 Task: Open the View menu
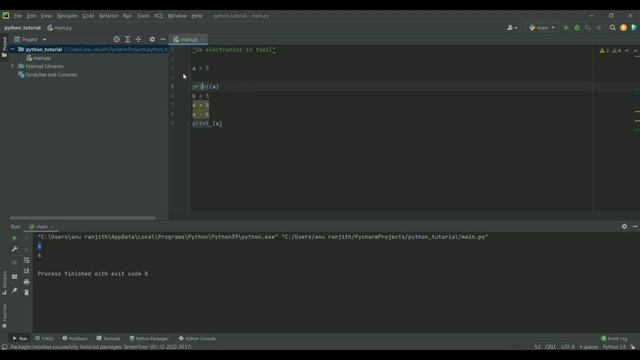click(46, 16)
